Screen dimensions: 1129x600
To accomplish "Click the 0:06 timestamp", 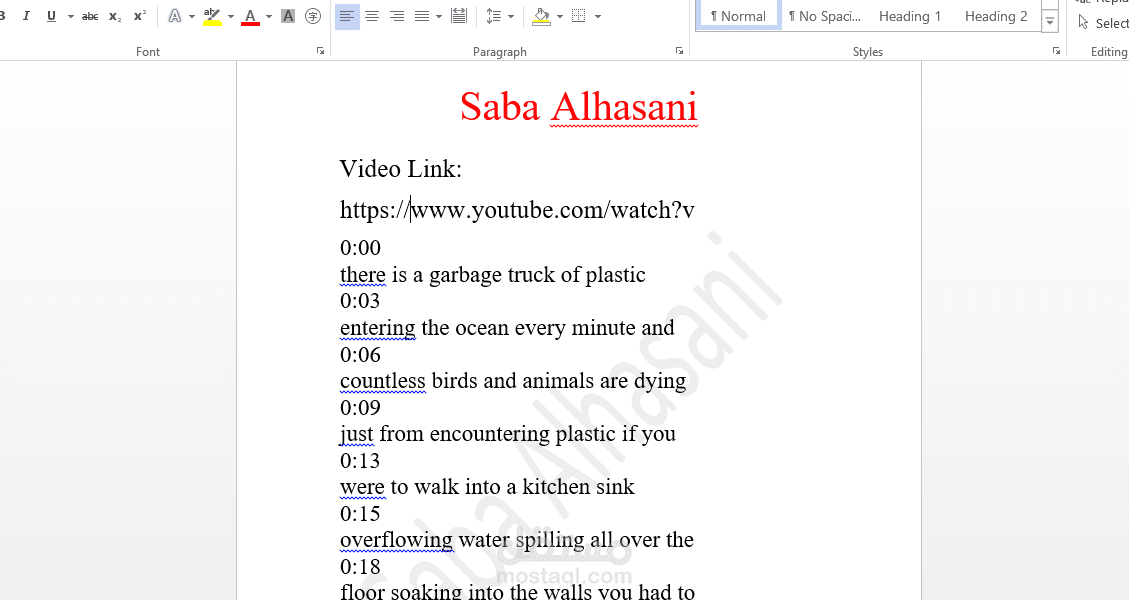I will pyautogui.click(x=360, y=354).
